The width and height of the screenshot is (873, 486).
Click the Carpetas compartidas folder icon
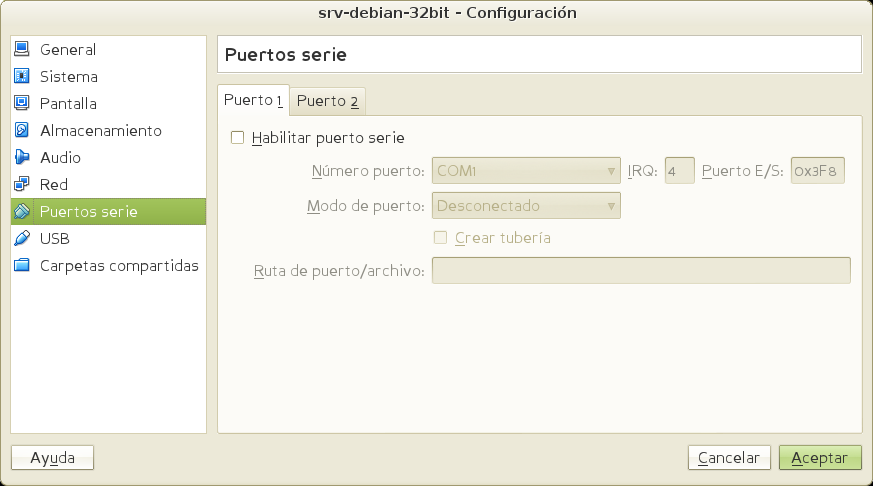22,265
